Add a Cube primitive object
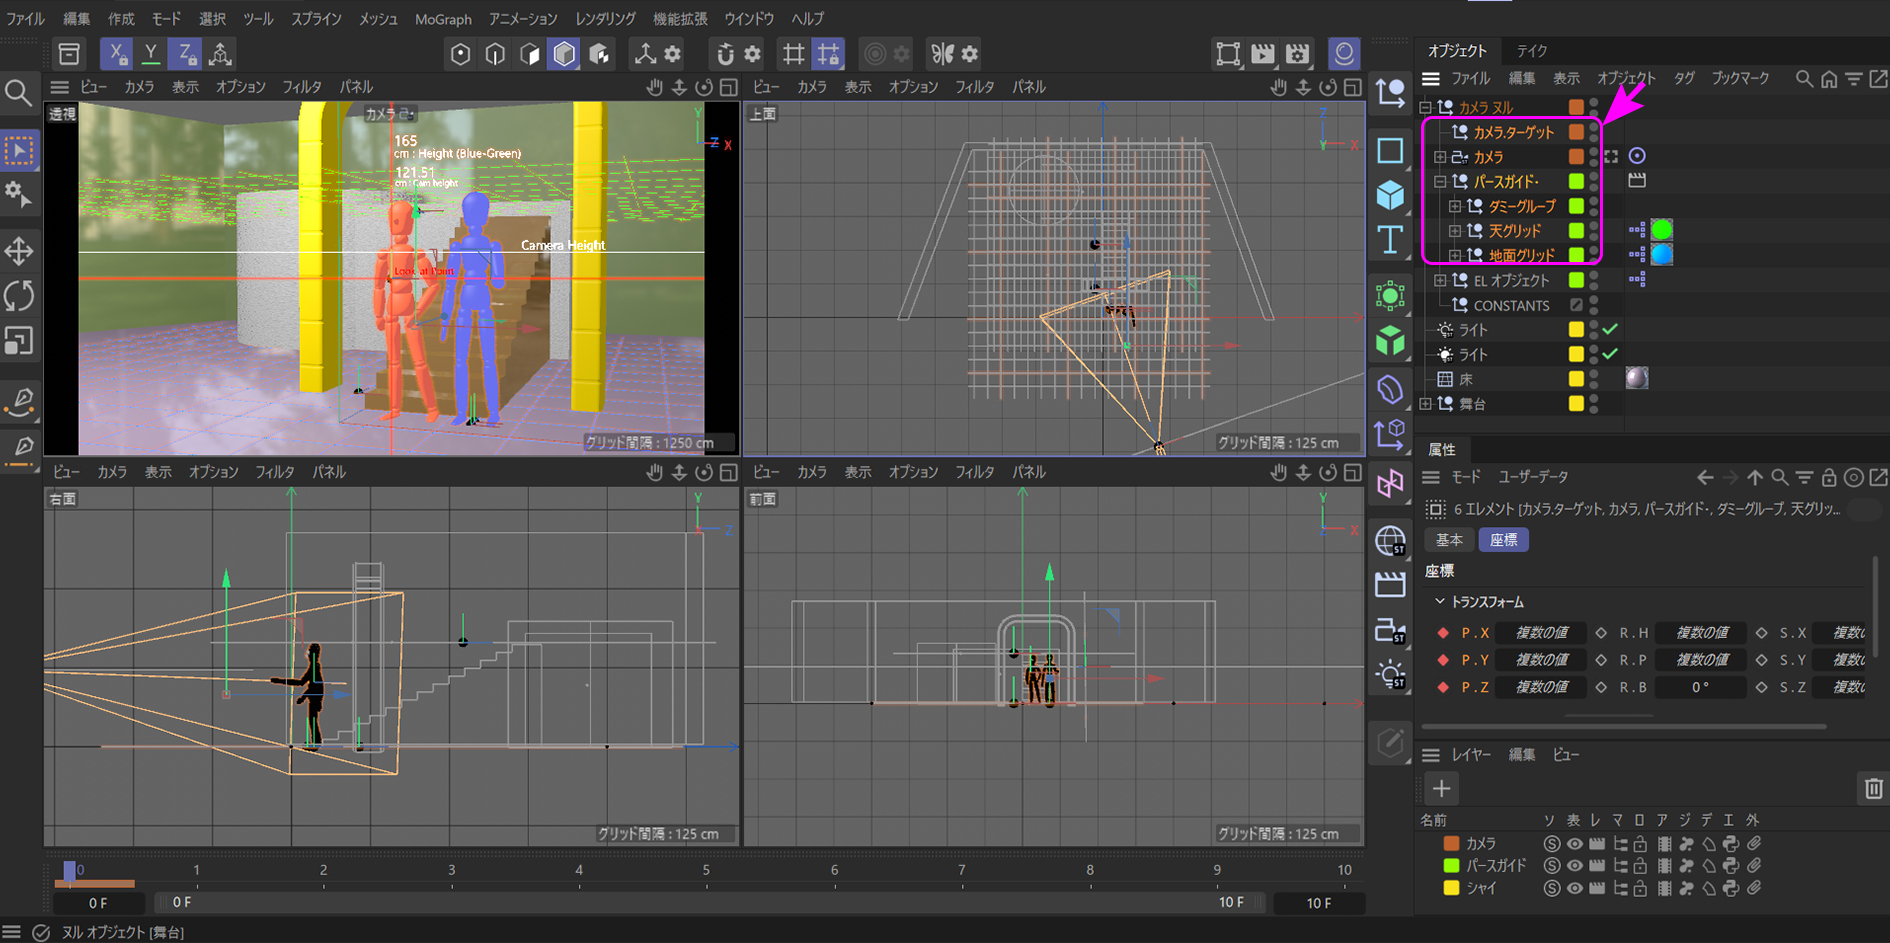Screen dimensions: 1890x943 [x=1390, y=195]
